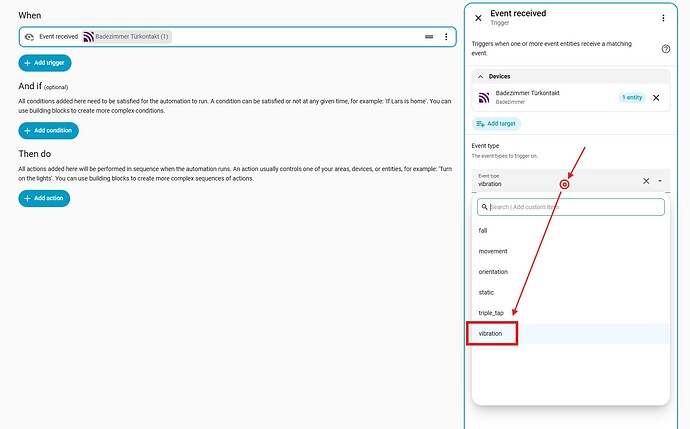Click the Badezimmer Türkontakt device name in panel
The height and width of the screenshot is (429, 690).
pyautogui.click(x=528, y=93)
